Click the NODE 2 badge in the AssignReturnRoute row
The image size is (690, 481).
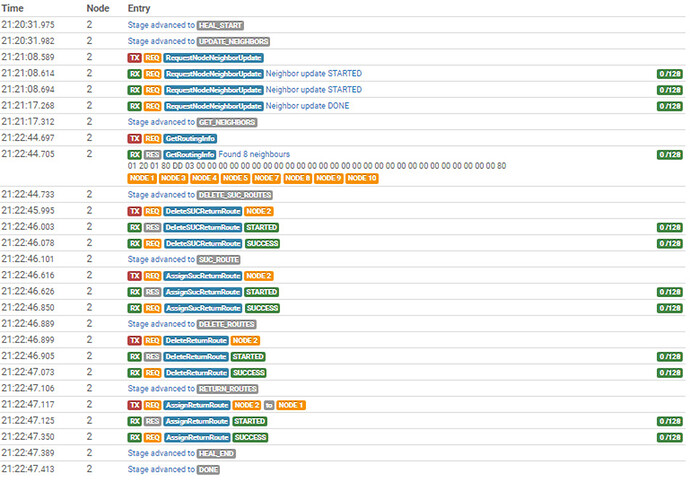[x=247, y=405]
